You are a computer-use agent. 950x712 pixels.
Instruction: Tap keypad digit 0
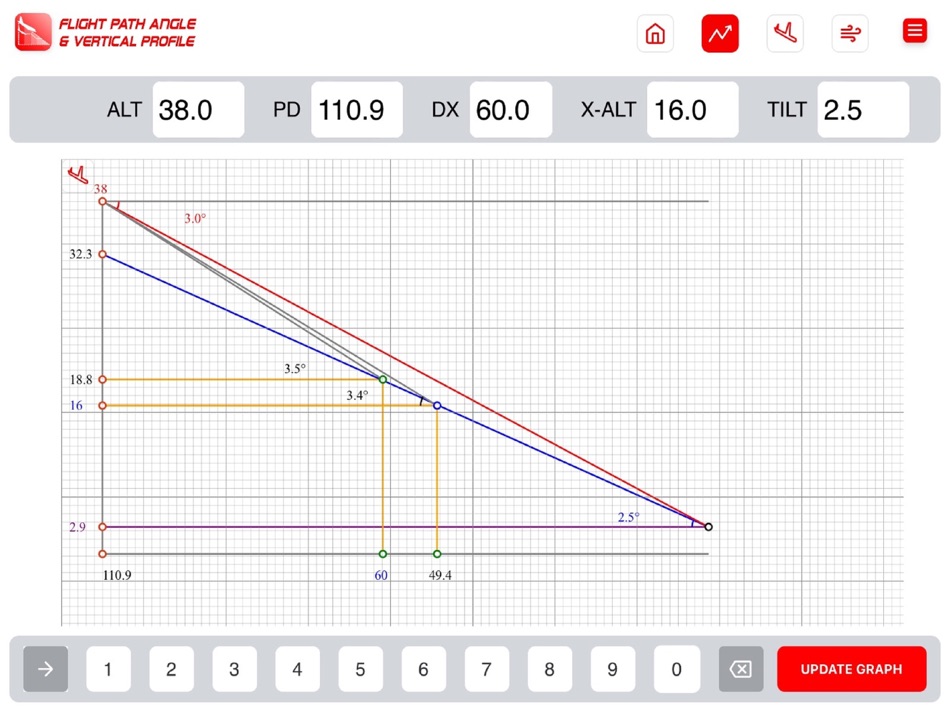677,669
